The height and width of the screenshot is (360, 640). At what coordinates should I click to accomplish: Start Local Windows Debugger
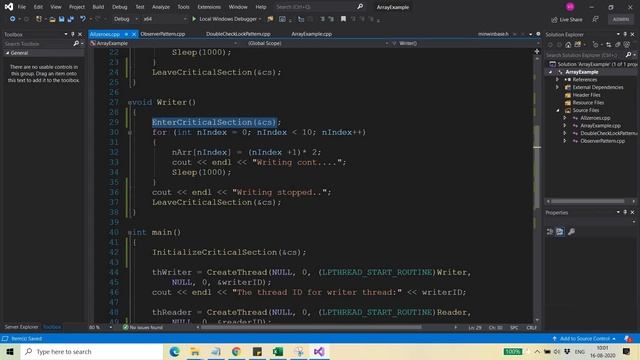[227, 19]
